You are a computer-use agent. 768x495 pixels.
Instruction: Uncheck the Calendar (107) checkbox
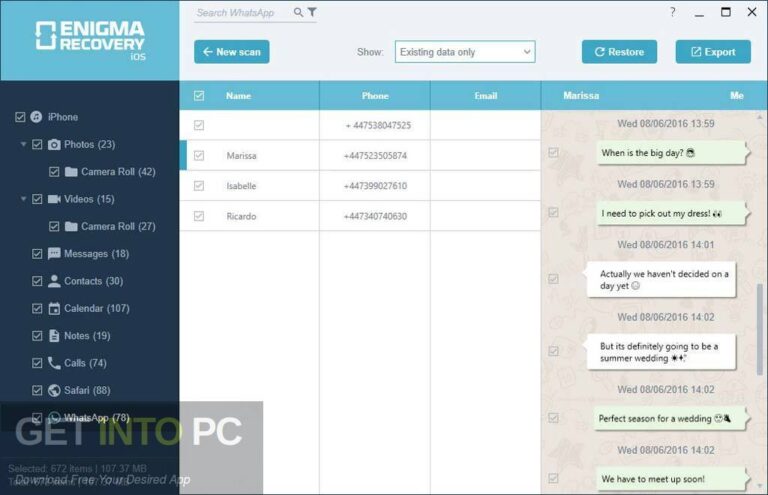37,308
